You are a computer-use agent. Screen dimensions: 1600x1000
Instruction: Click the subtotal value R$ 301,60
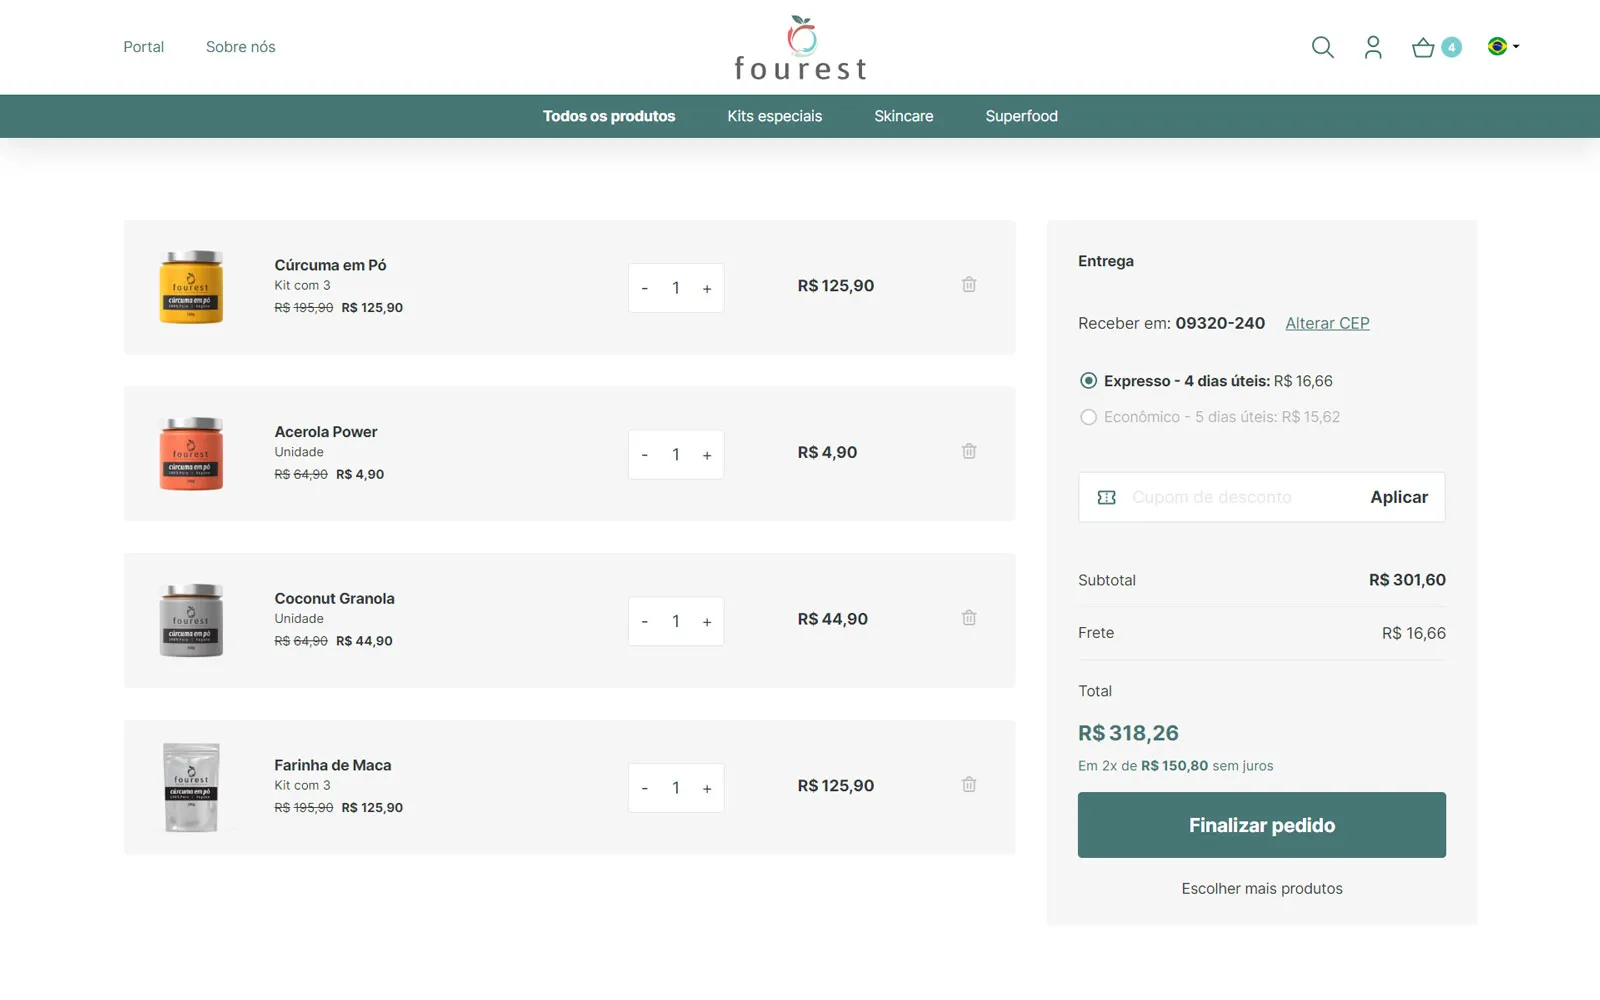[1407, 580]
